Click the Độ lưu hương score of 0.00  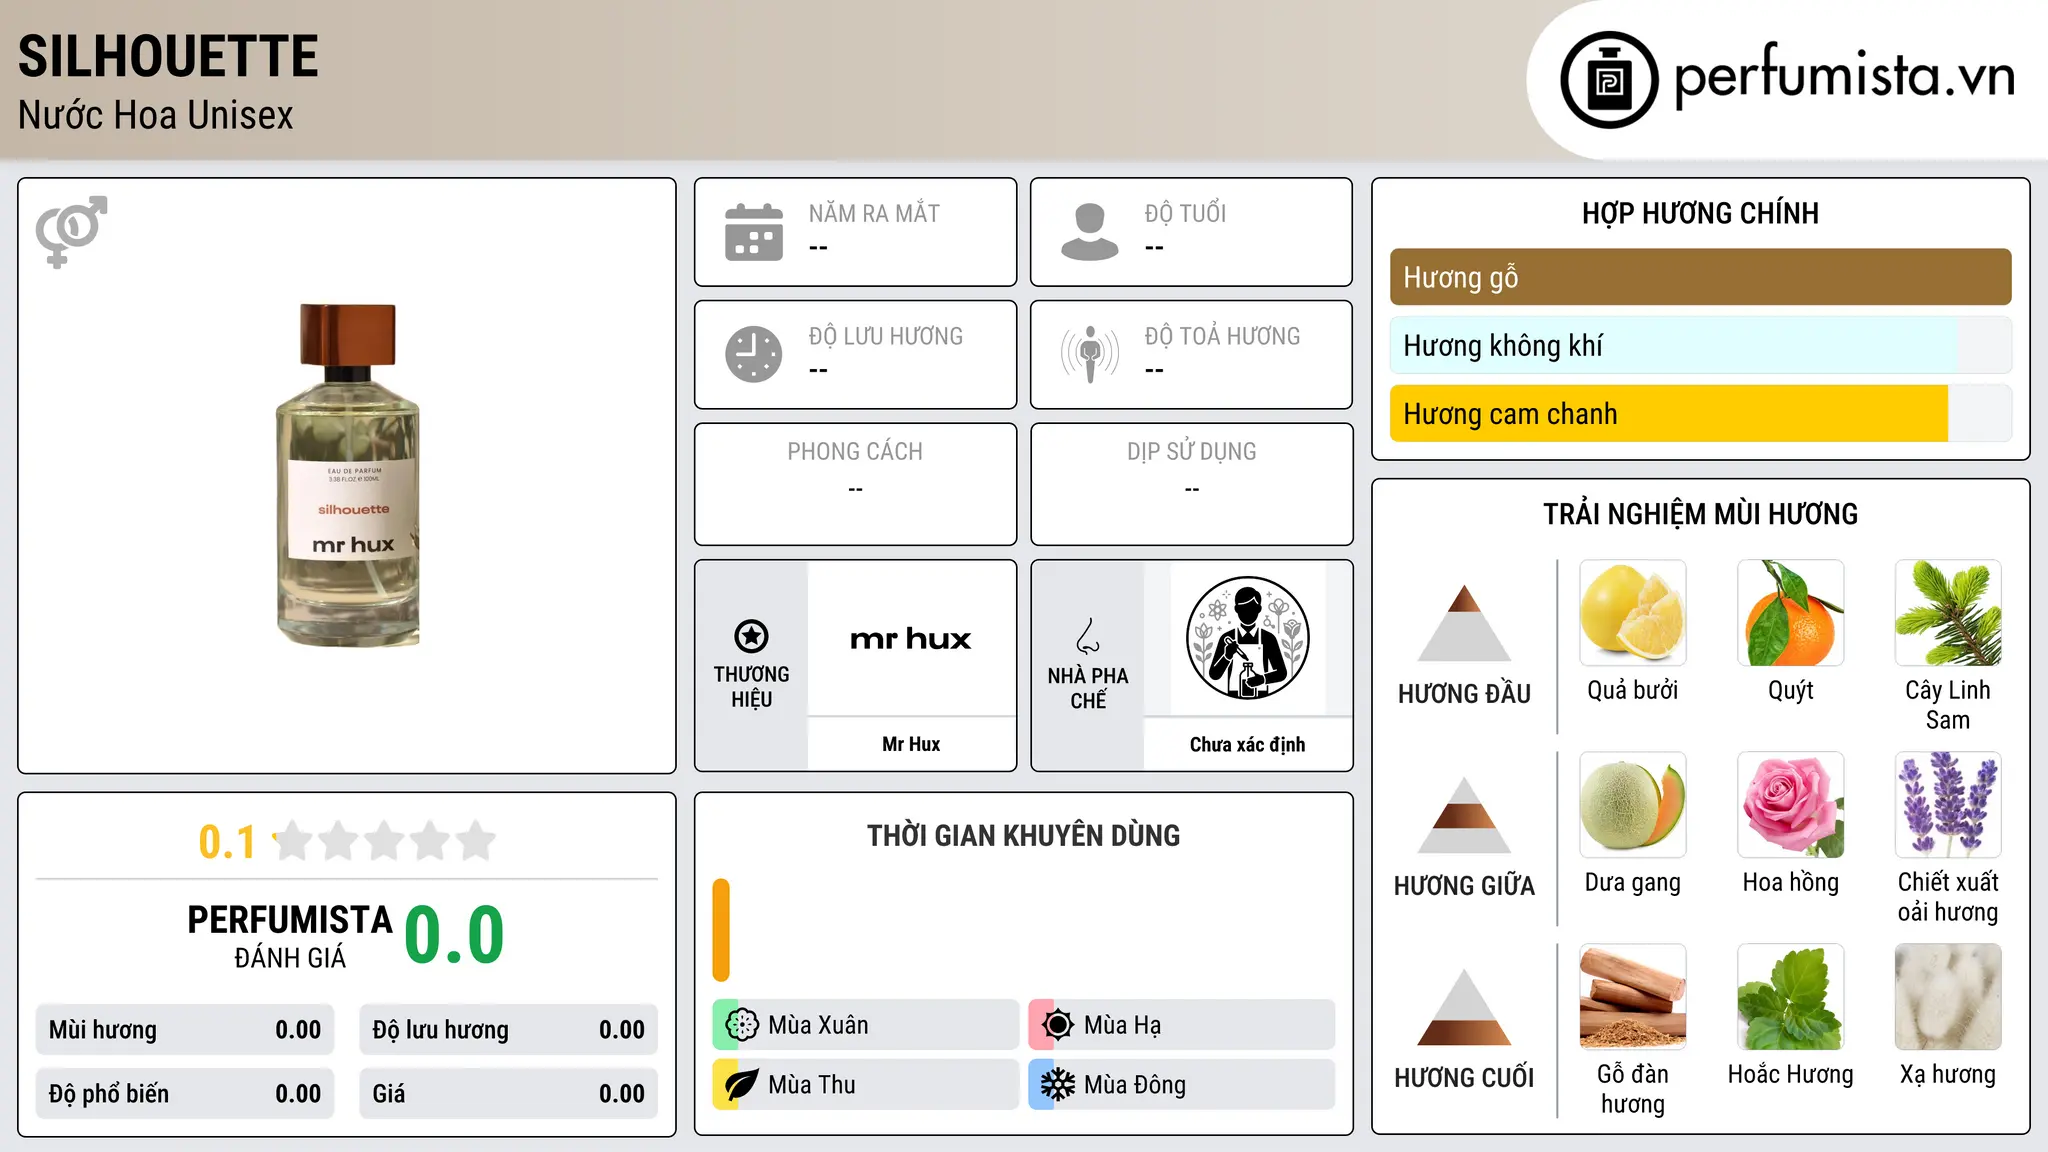pos(622,1030)
